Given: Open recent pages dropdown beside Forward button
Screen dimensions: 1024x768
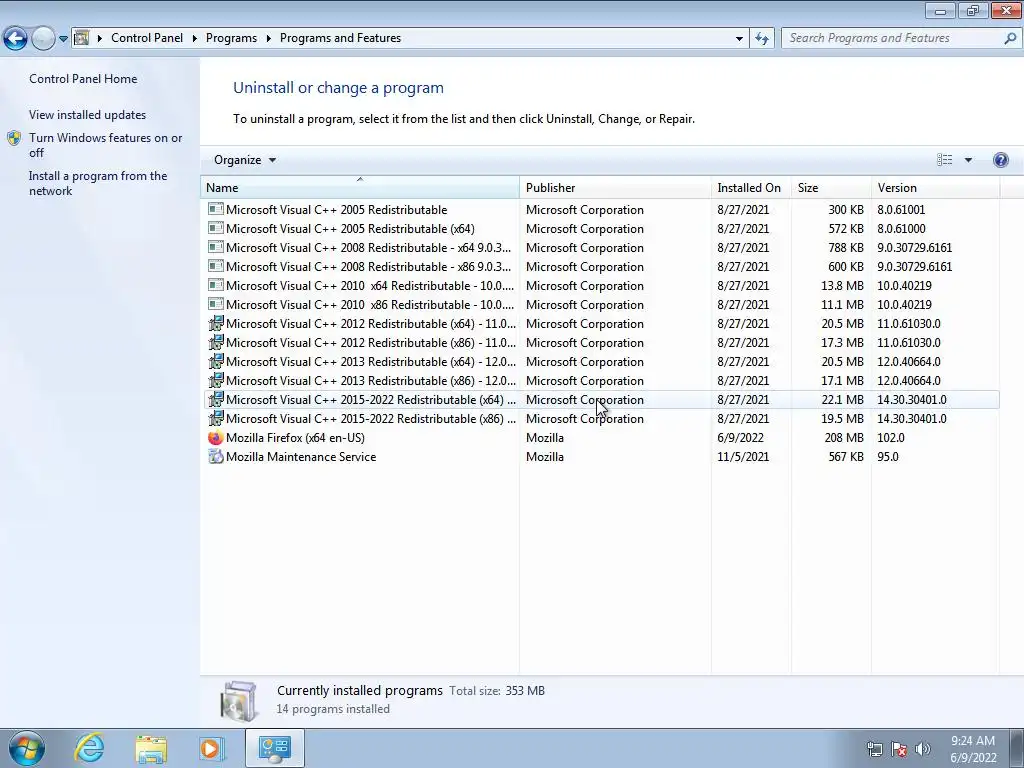Looking at the screenshot, I should [x=63, y=39].
